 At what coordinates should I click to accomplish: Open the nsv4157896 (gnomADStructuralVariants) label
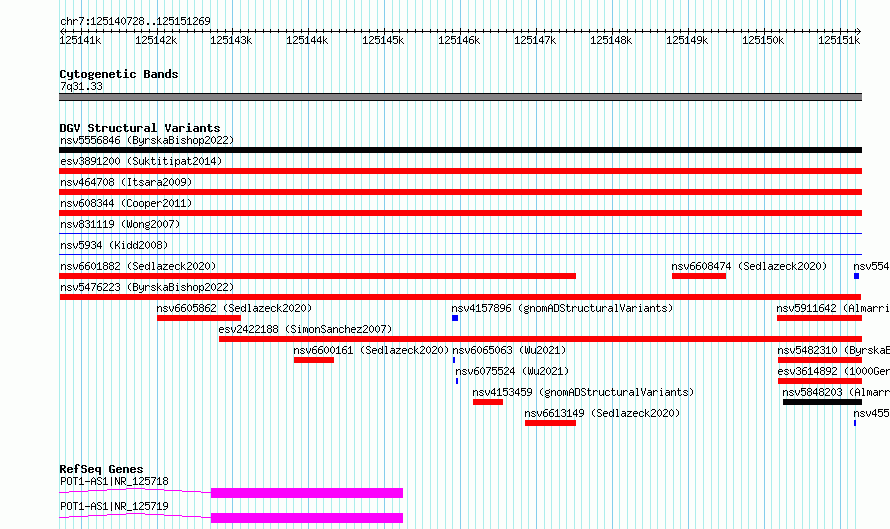tap(562, 308)
